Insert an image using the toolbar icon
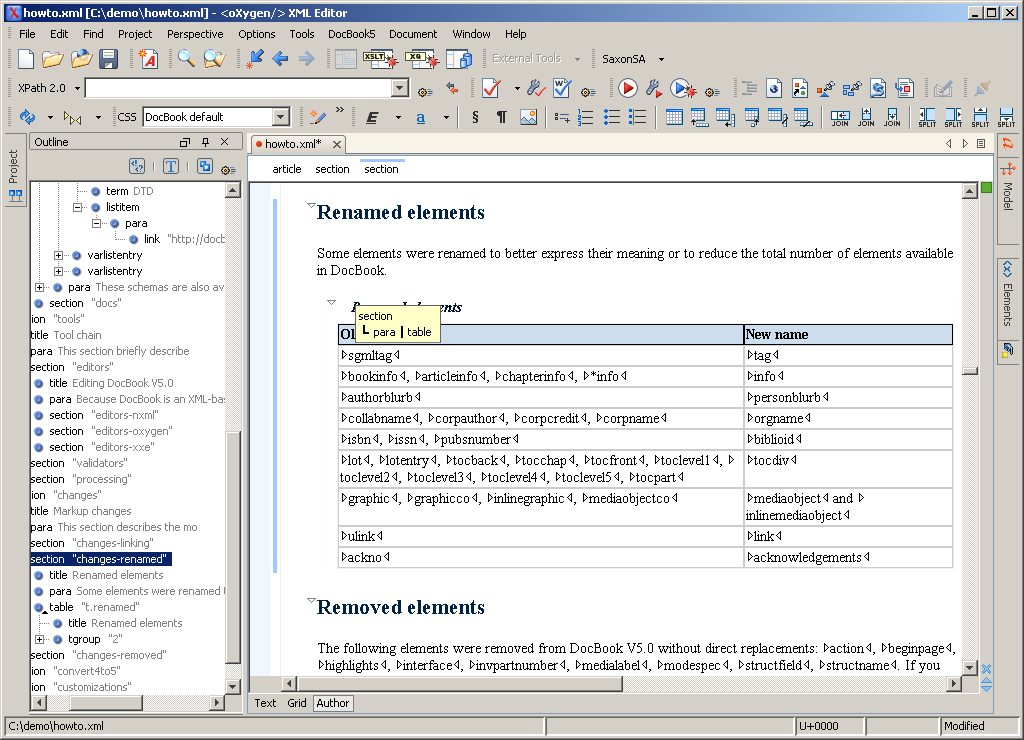This screenshot has width=1024, height=740. [x=527, y=117]
